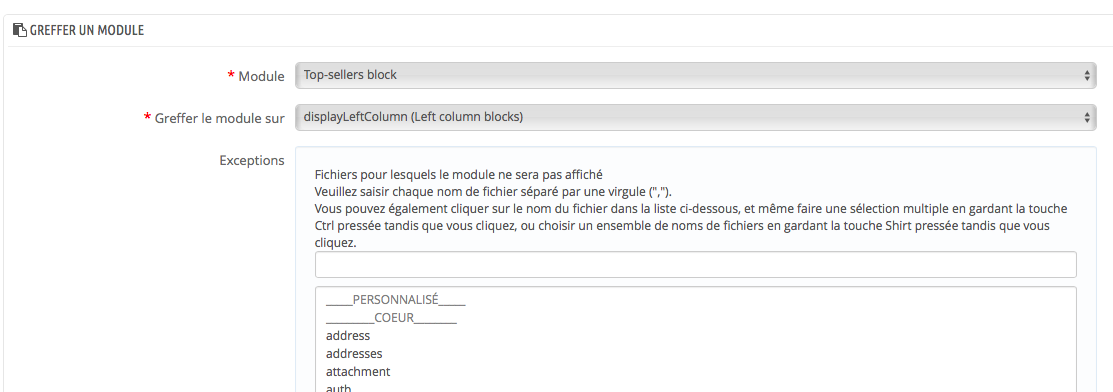Open the Module dropdown showing Top-sellers block
1113x392 pixels.
click(696, 75)
